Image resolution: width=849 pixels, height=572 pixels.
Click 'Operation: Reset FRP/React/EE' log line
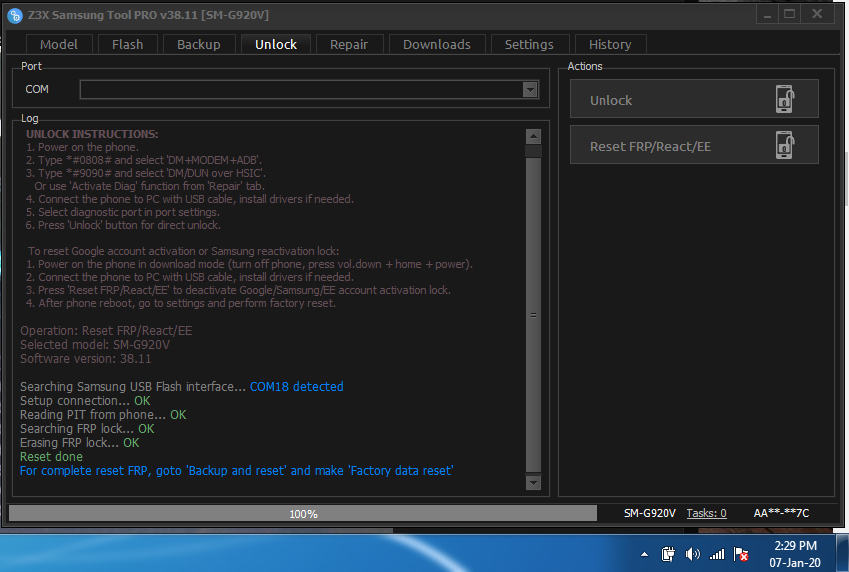coord(106,331)
